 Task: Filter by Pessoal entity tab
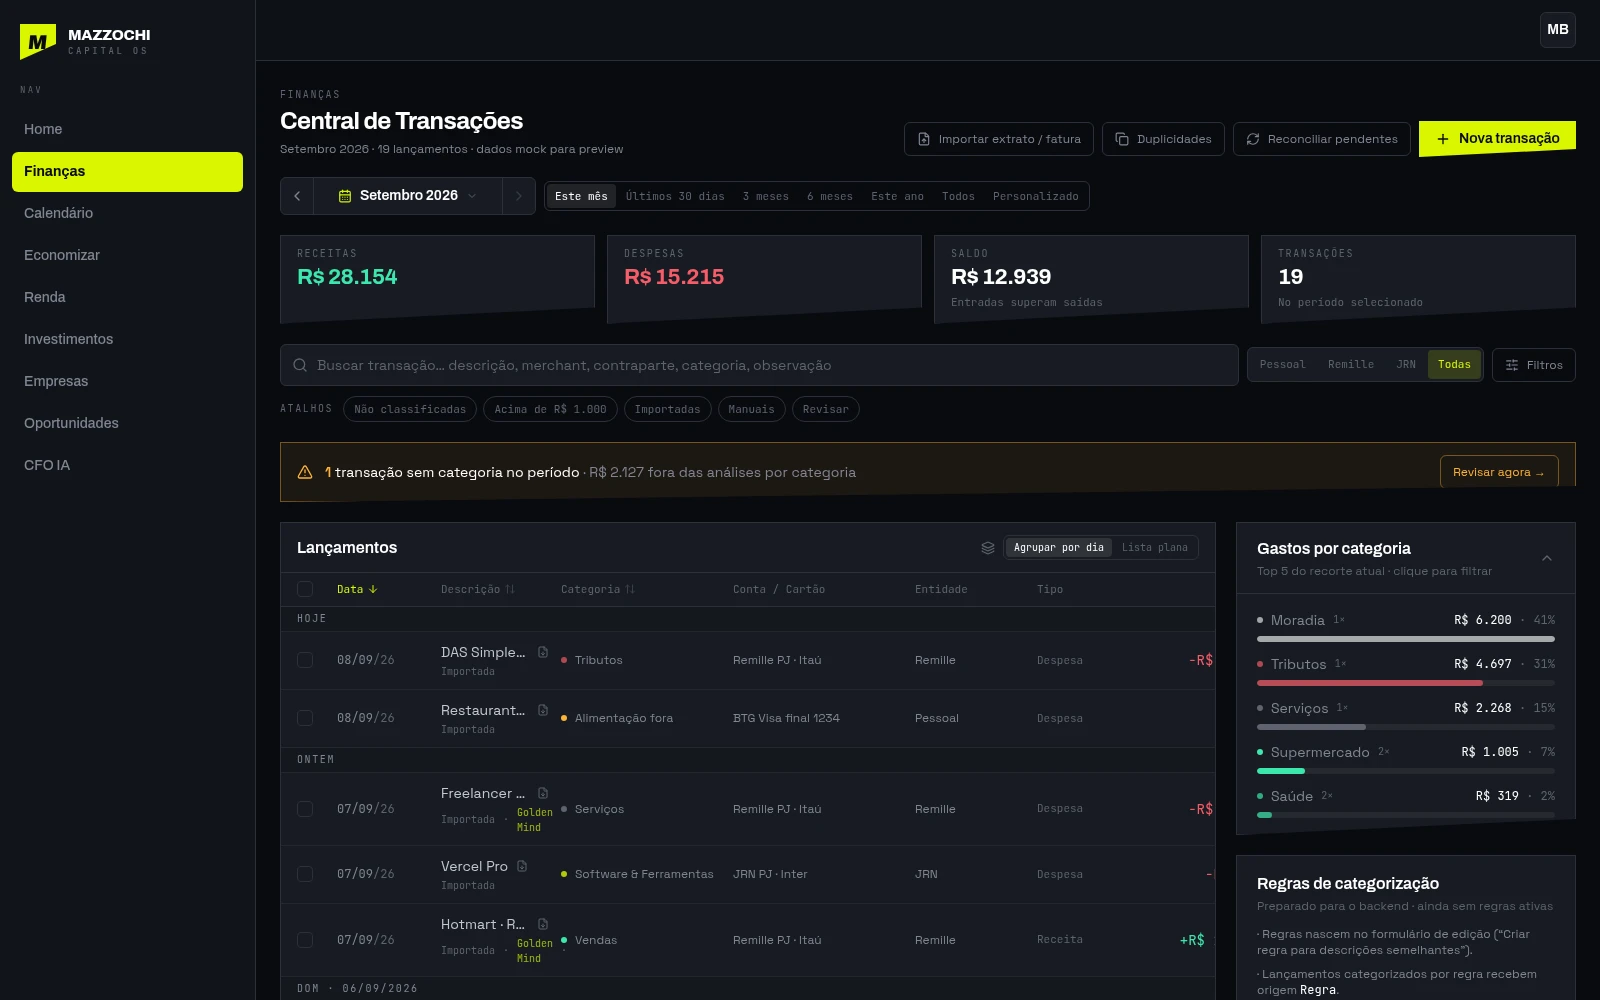click(1282, 365)
